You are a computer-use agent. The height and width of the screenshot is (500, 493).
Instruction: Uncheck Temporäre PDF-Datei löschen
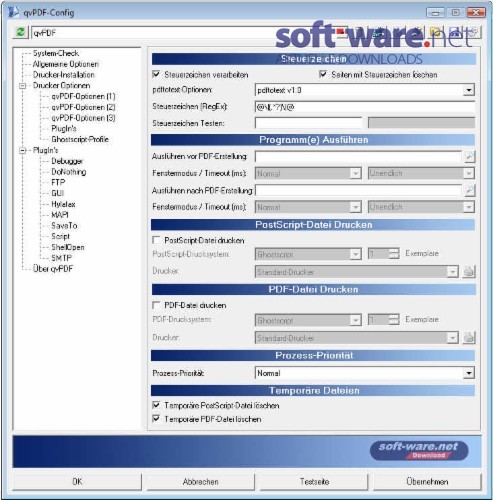click(x=156, y=419)
